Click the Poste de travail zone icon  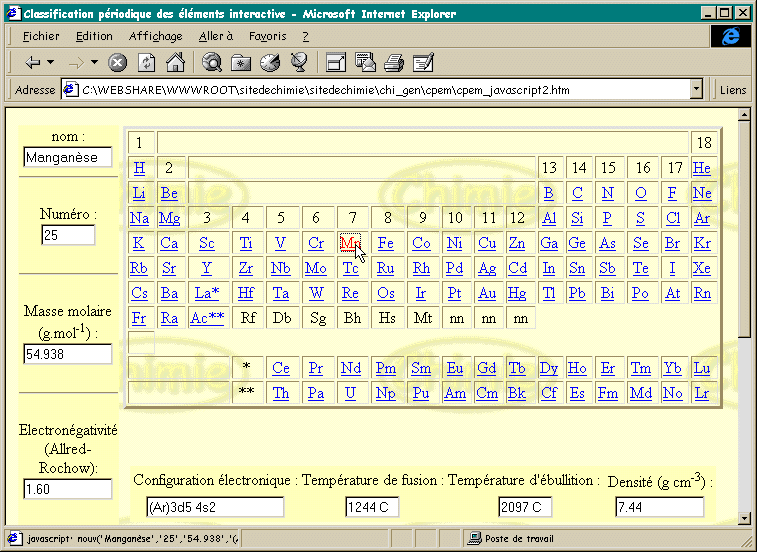click(475, 538)
